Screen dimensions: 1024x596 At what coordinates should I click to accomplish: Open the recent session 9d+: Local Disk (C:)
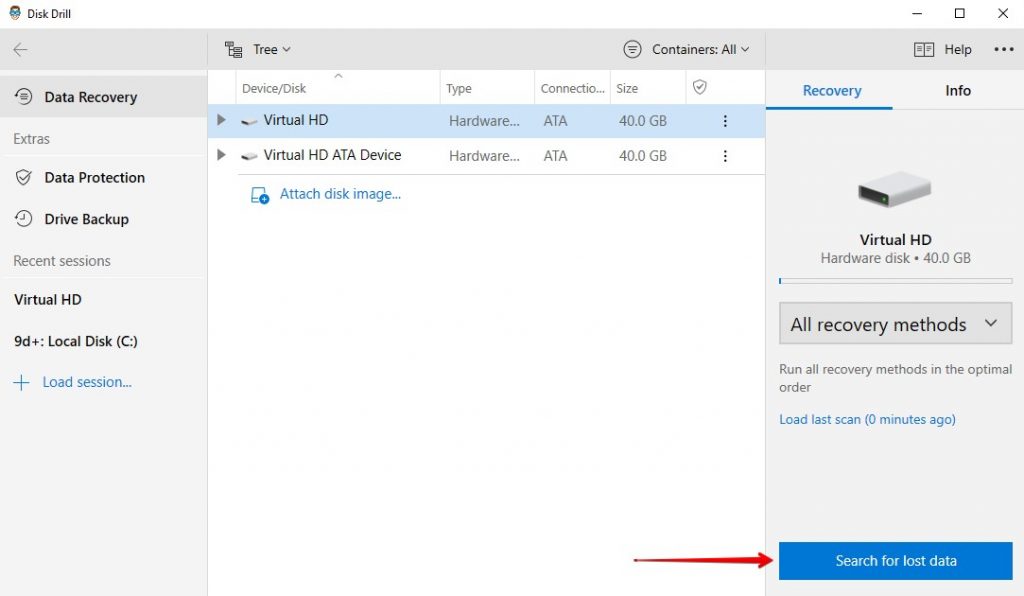pos(74,341)
